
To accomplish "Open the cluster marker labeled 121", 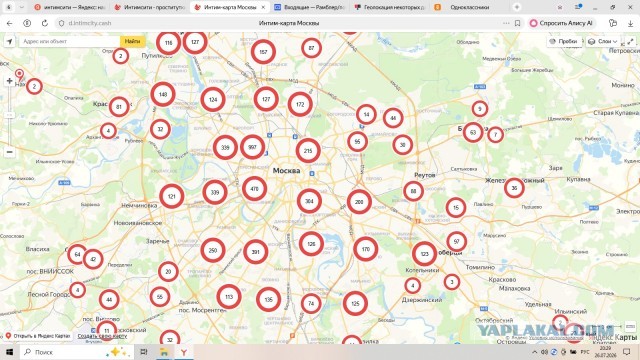I will pyautogui.click(x=171, y=196).
